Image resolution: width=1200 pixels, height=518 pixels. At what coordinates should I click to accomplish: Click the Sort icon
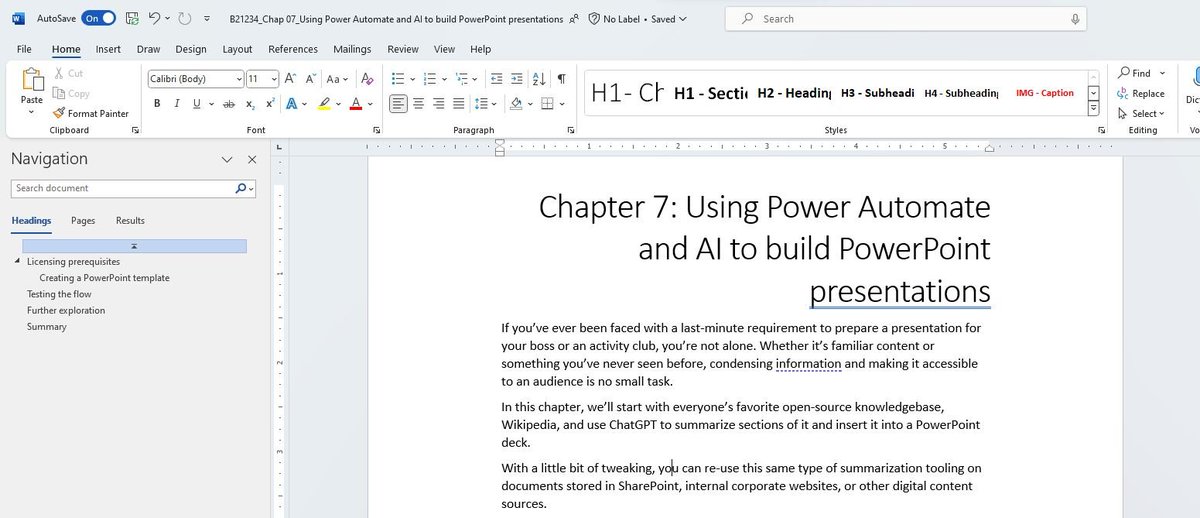click(x=540, y=78)
